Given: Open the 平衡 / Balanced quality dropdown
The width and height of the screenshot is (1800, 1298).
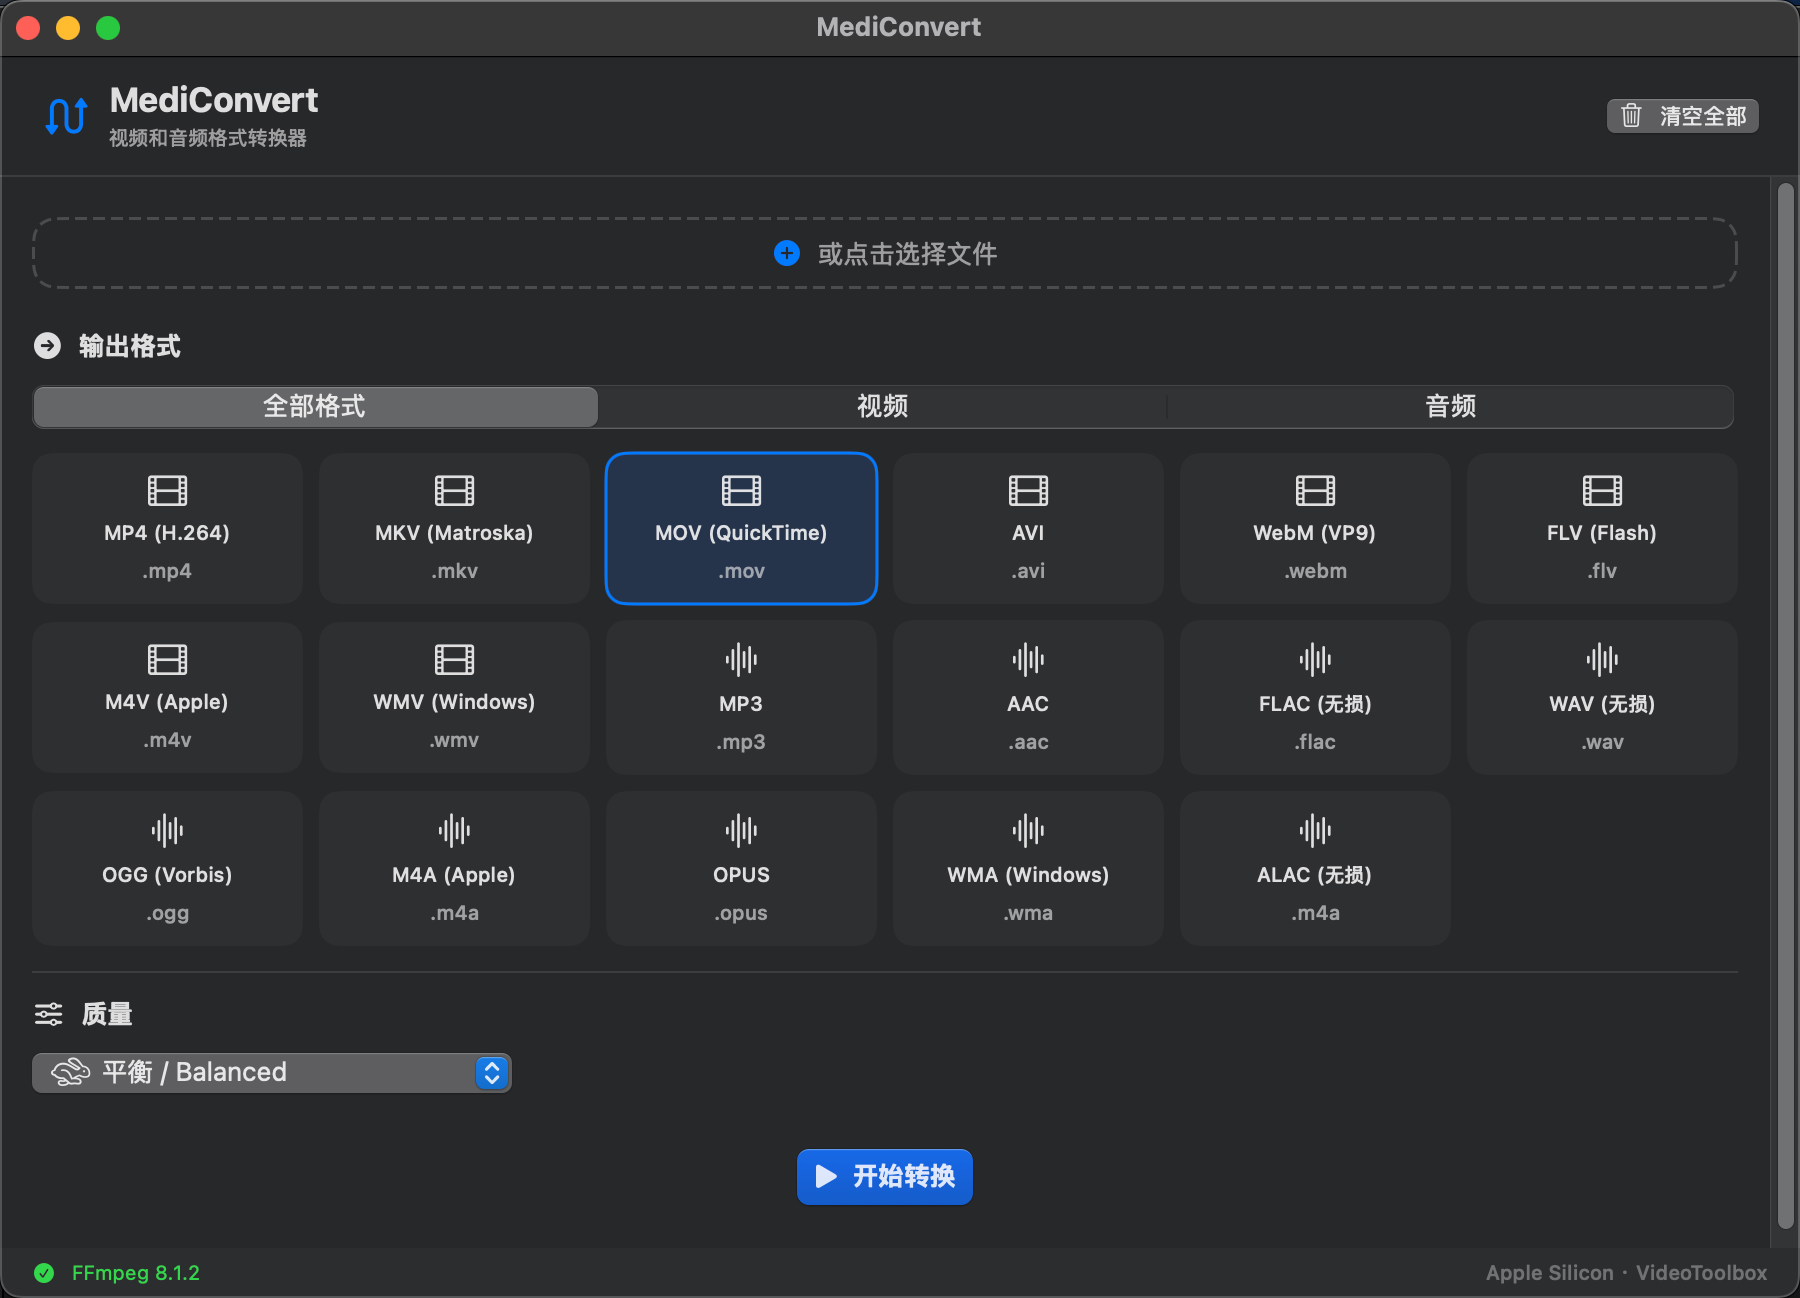Looking at the screenshot, I should pos(272,1072).
